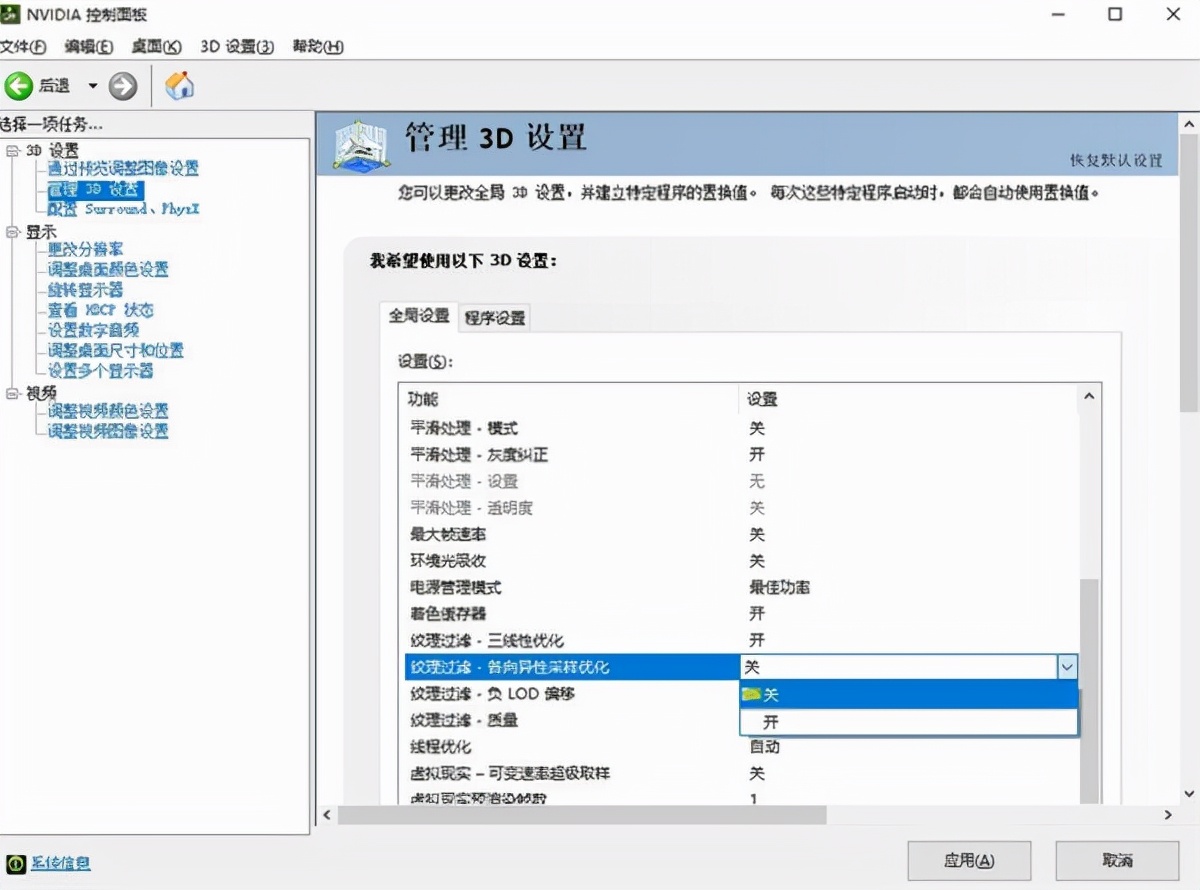1200x890 pixels.
Task: Open the 纹理过滤 setting dropdown arrow
Action: pyautogui.click(x=1067, y=666)
